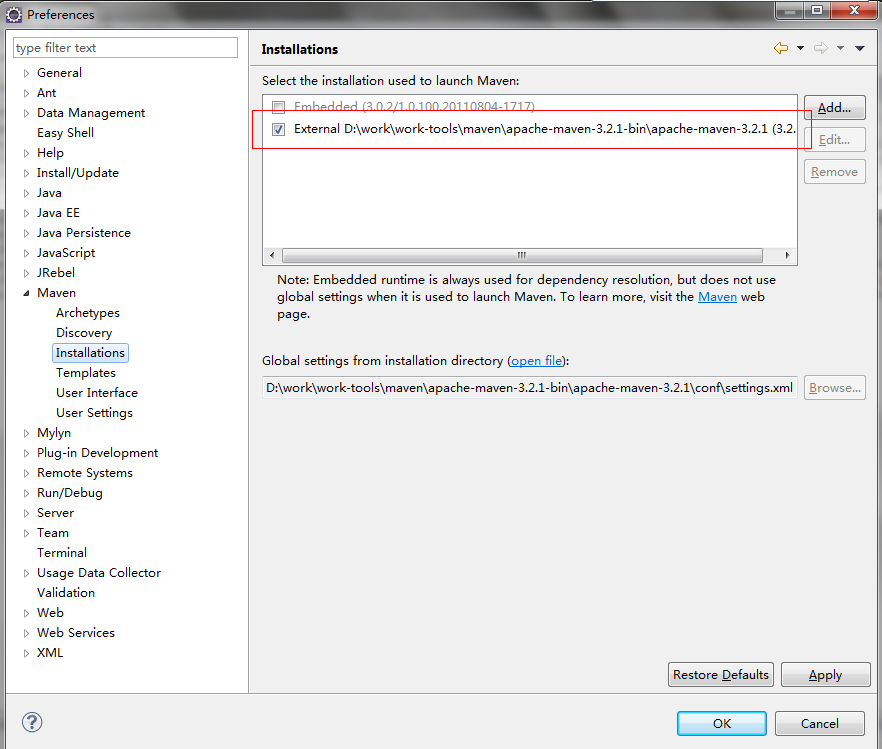Select Usage Data Collector item

click(99, 573)
